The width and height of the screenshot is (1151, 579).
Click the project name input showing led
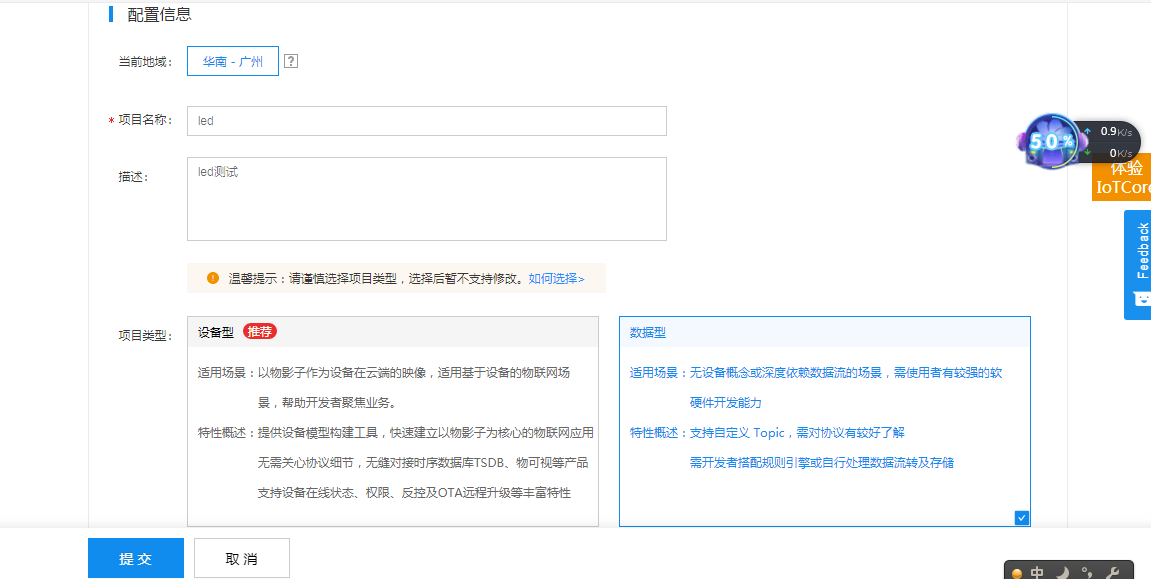pos(426,120)
